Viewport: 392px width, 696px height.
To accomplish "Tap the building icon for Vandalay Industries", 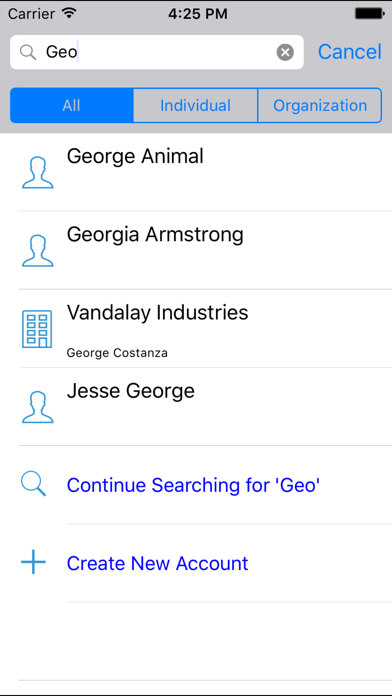I will 37,329.
